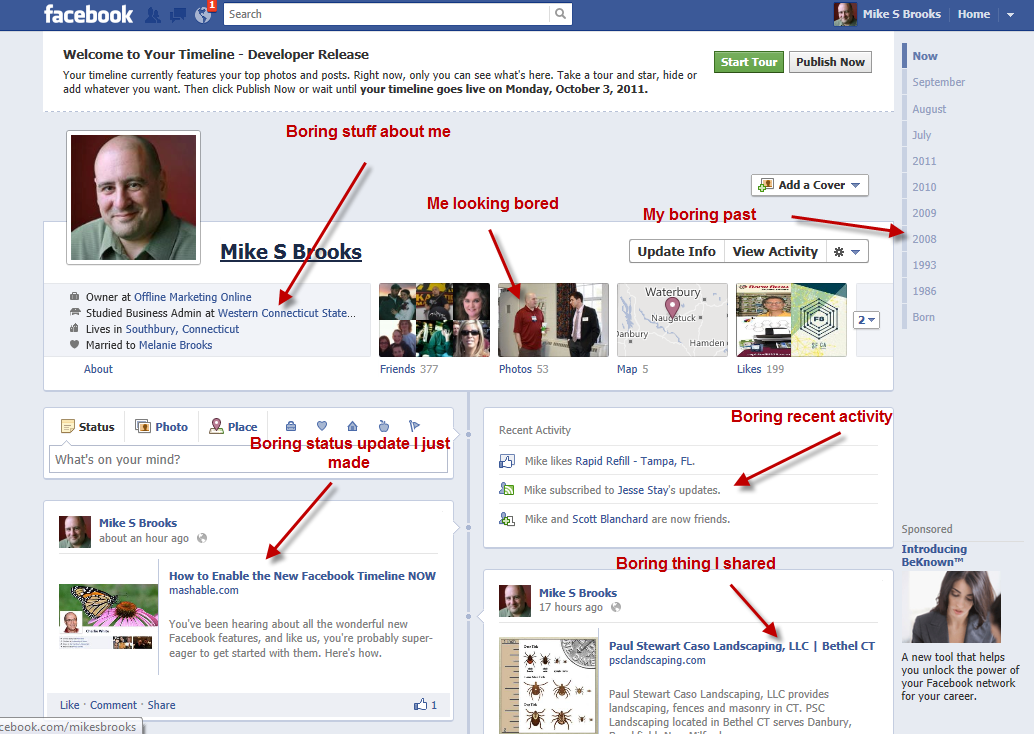The width and height of the screenshot is (1034, 734).
Task: Click the large profile picture
Action: (133, 197)
